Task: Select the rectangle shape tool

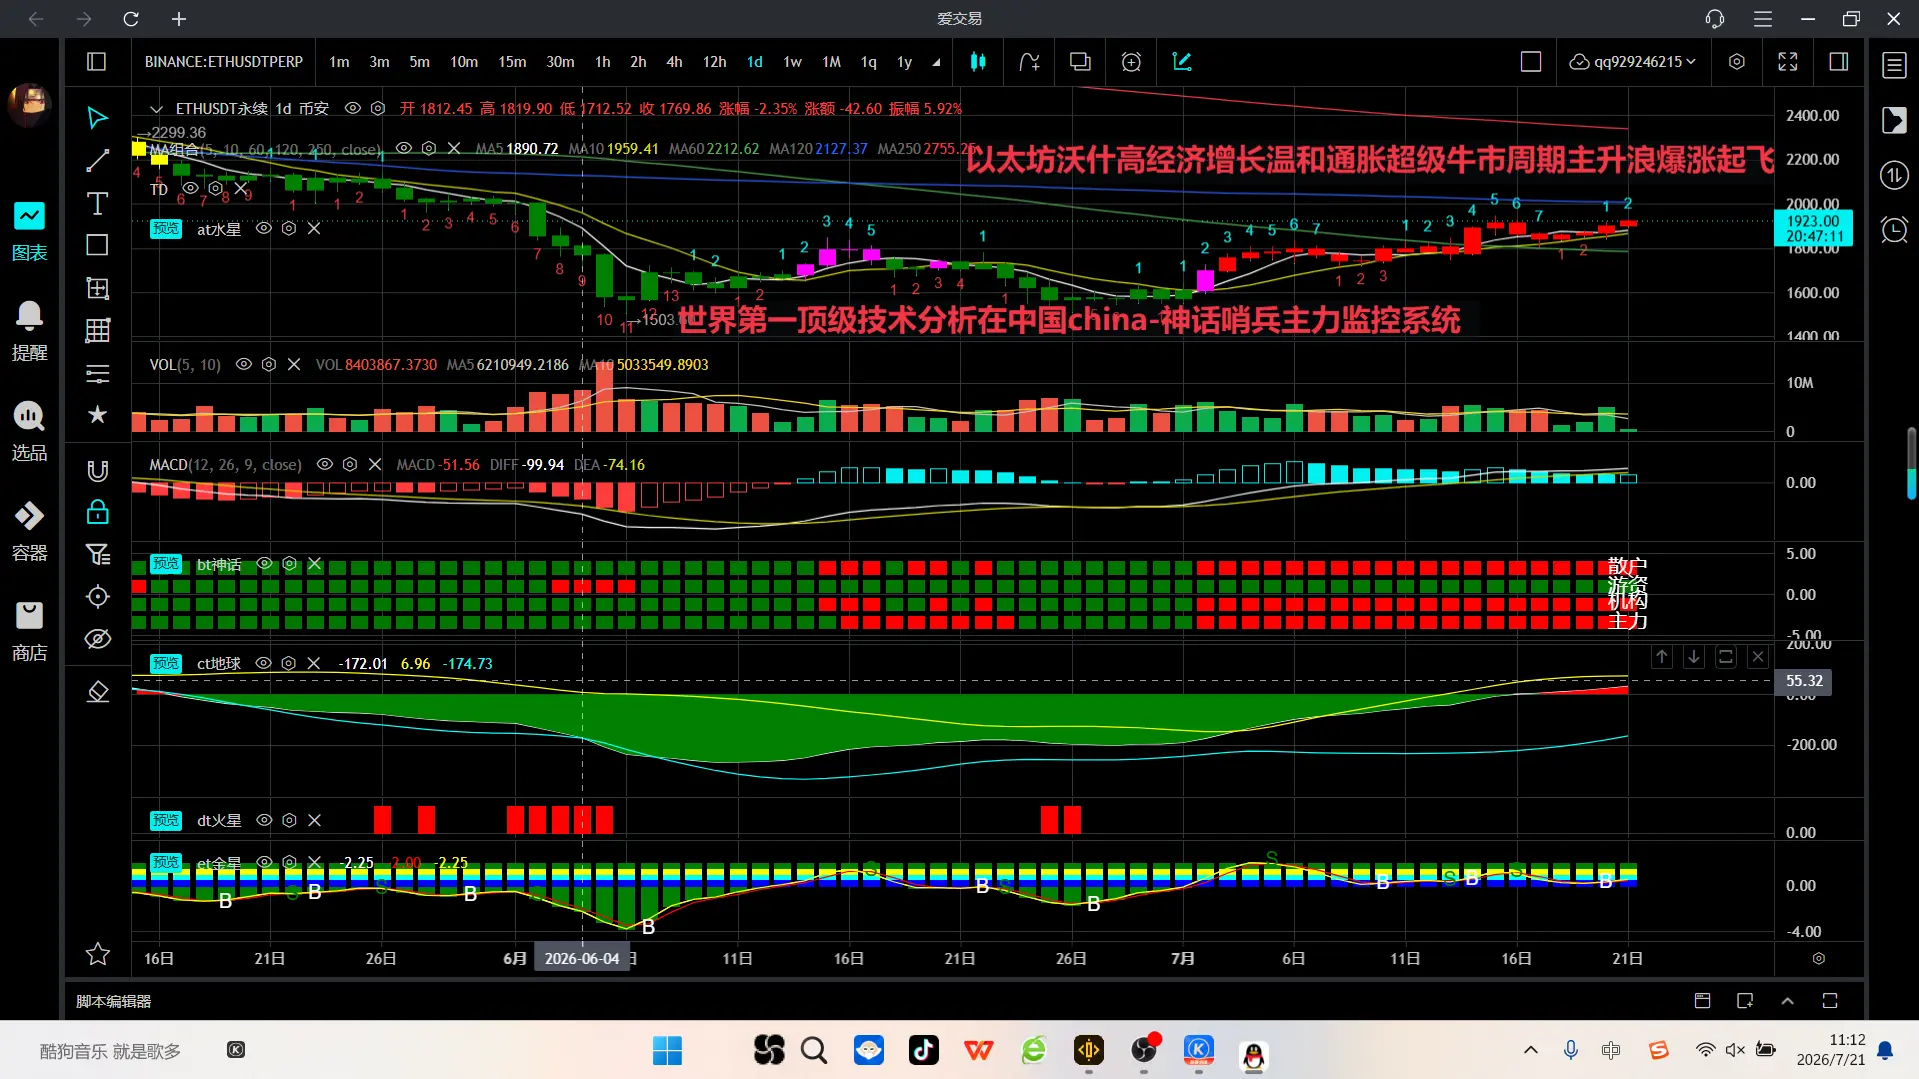Action: 97,246
